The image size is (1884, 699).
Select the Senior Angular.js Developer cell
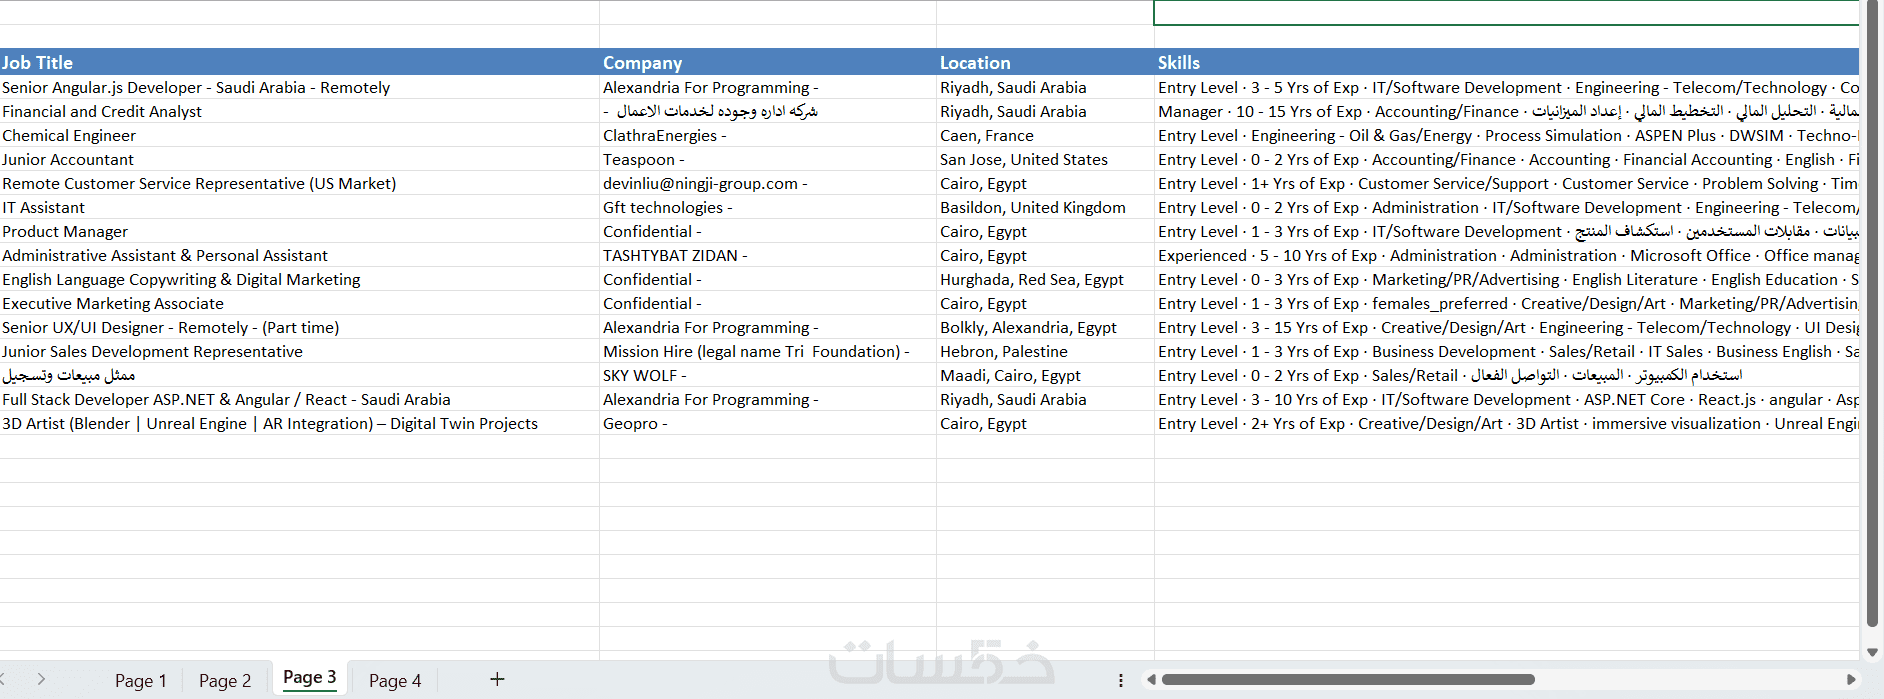pyautogui.click(x=299, y=87)
